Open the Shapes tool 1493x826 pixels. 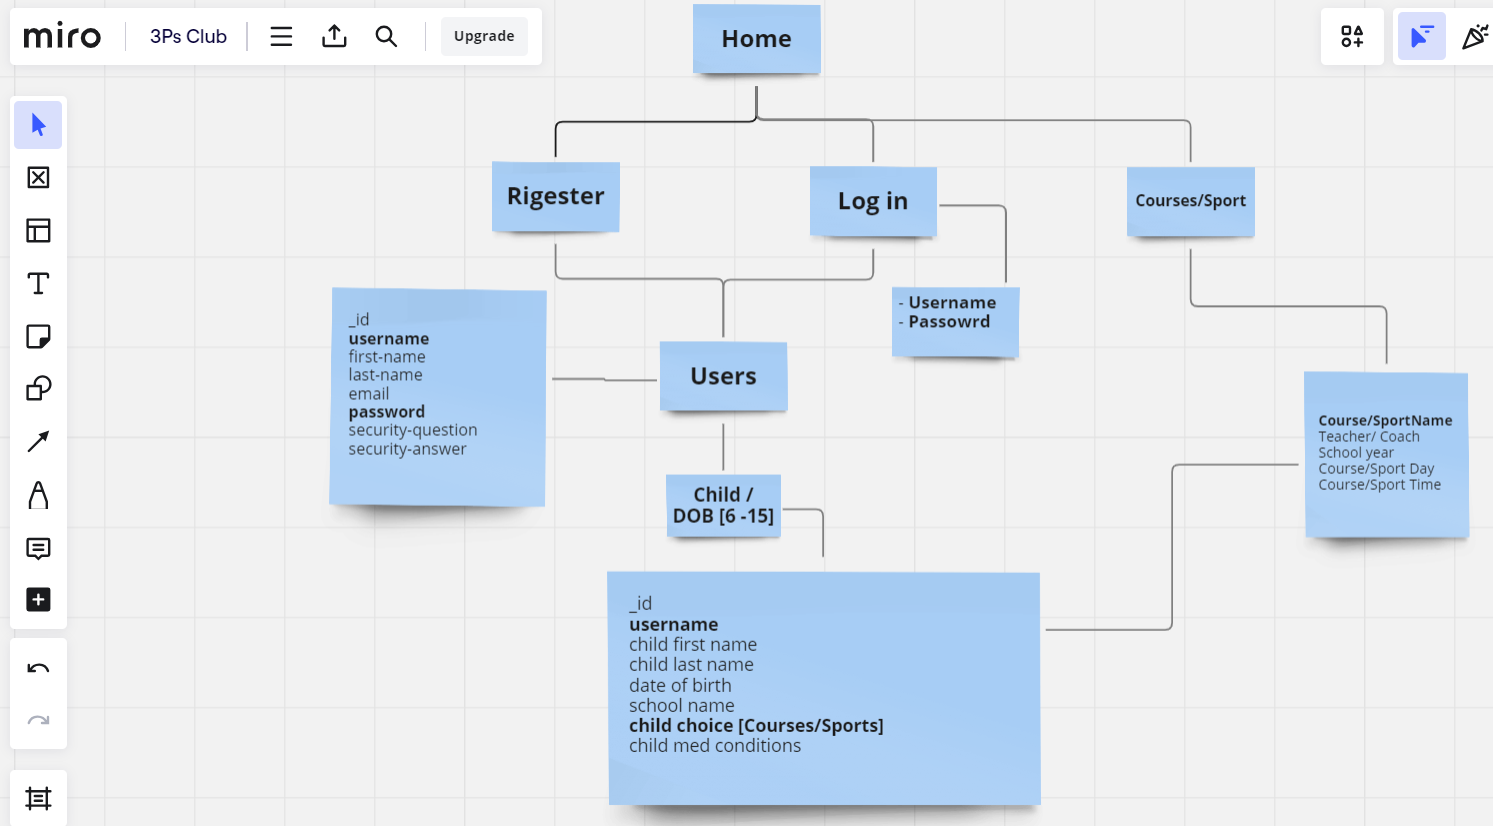38,389
